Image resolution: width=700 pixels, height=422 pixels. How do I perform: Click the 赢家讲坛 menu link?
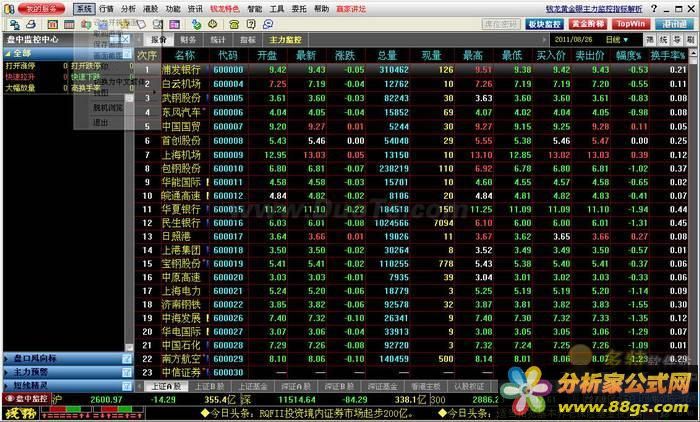tap(351, 9)
